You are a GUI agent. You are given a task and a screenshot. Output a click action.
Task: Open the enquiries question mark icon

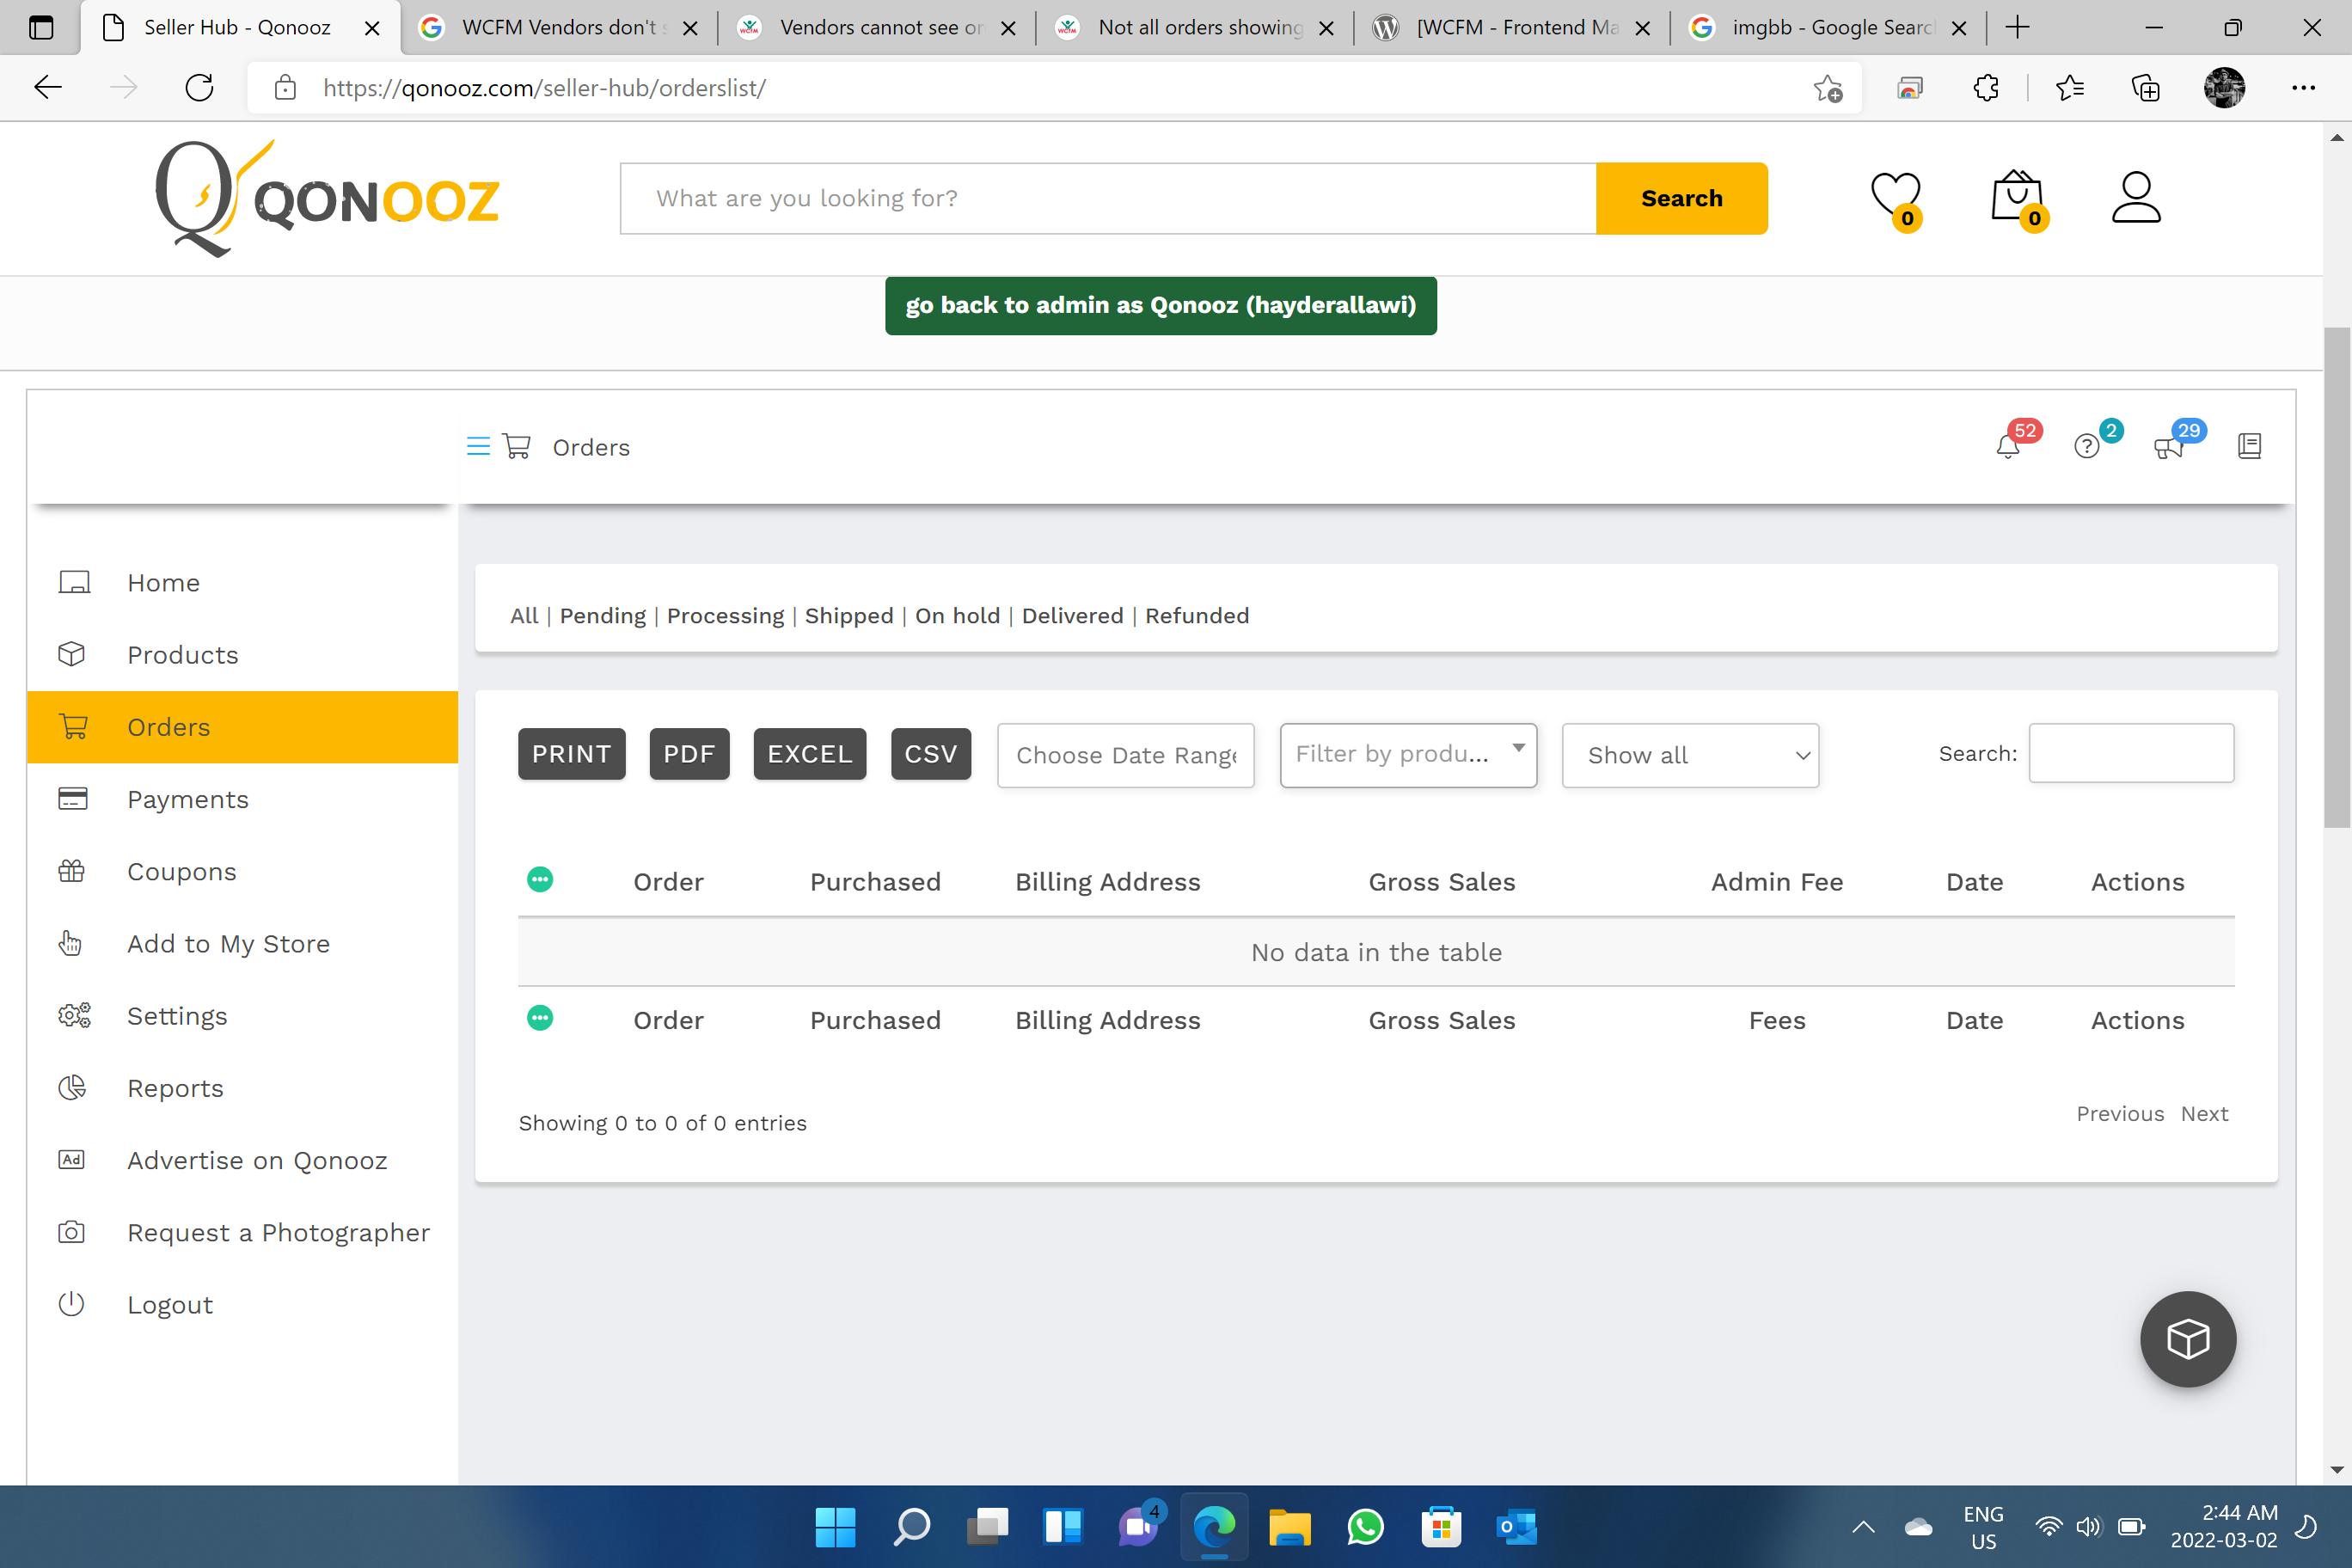pyautogui.click(x=2087, y=446)
